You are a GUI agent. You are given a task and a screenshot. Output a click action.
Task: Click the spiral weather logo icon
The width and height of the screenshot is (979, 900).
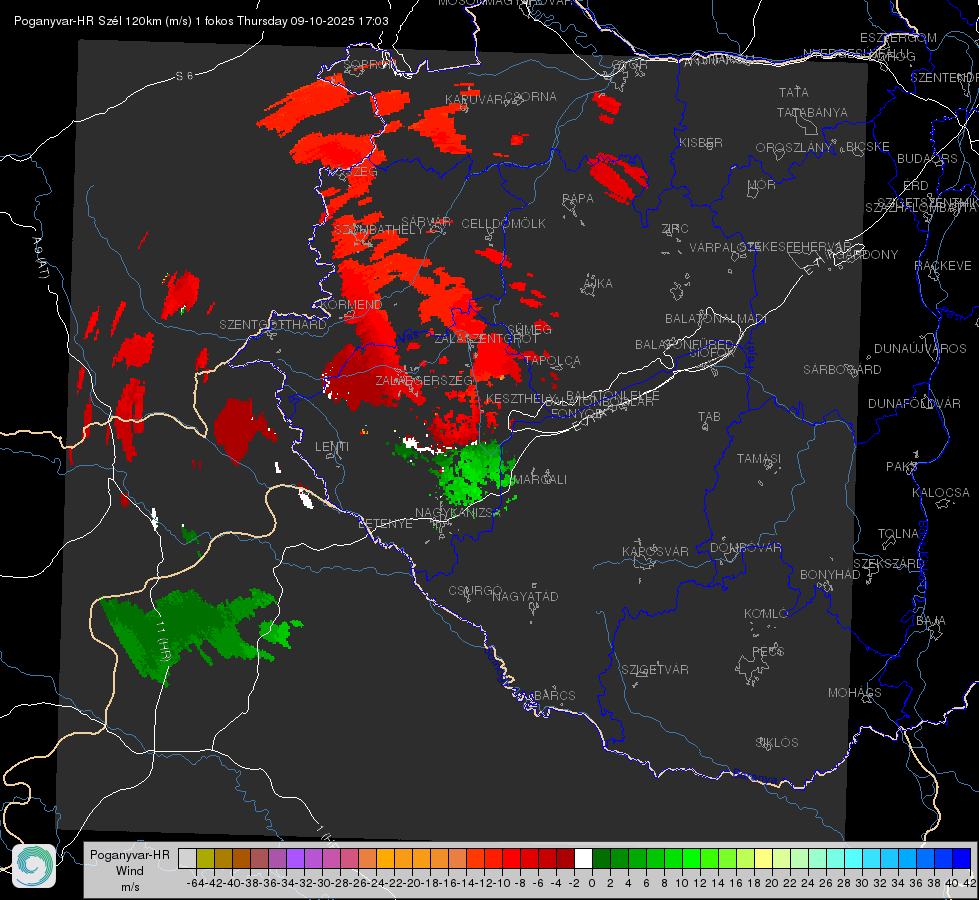(x=34, y=866)
